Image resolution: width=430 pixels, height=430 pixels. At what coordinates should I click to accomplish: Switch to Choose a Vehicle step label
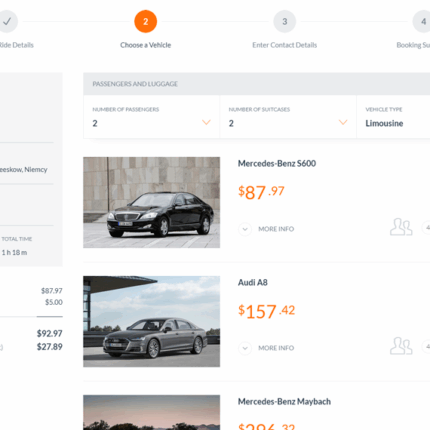tap(146, 45)
